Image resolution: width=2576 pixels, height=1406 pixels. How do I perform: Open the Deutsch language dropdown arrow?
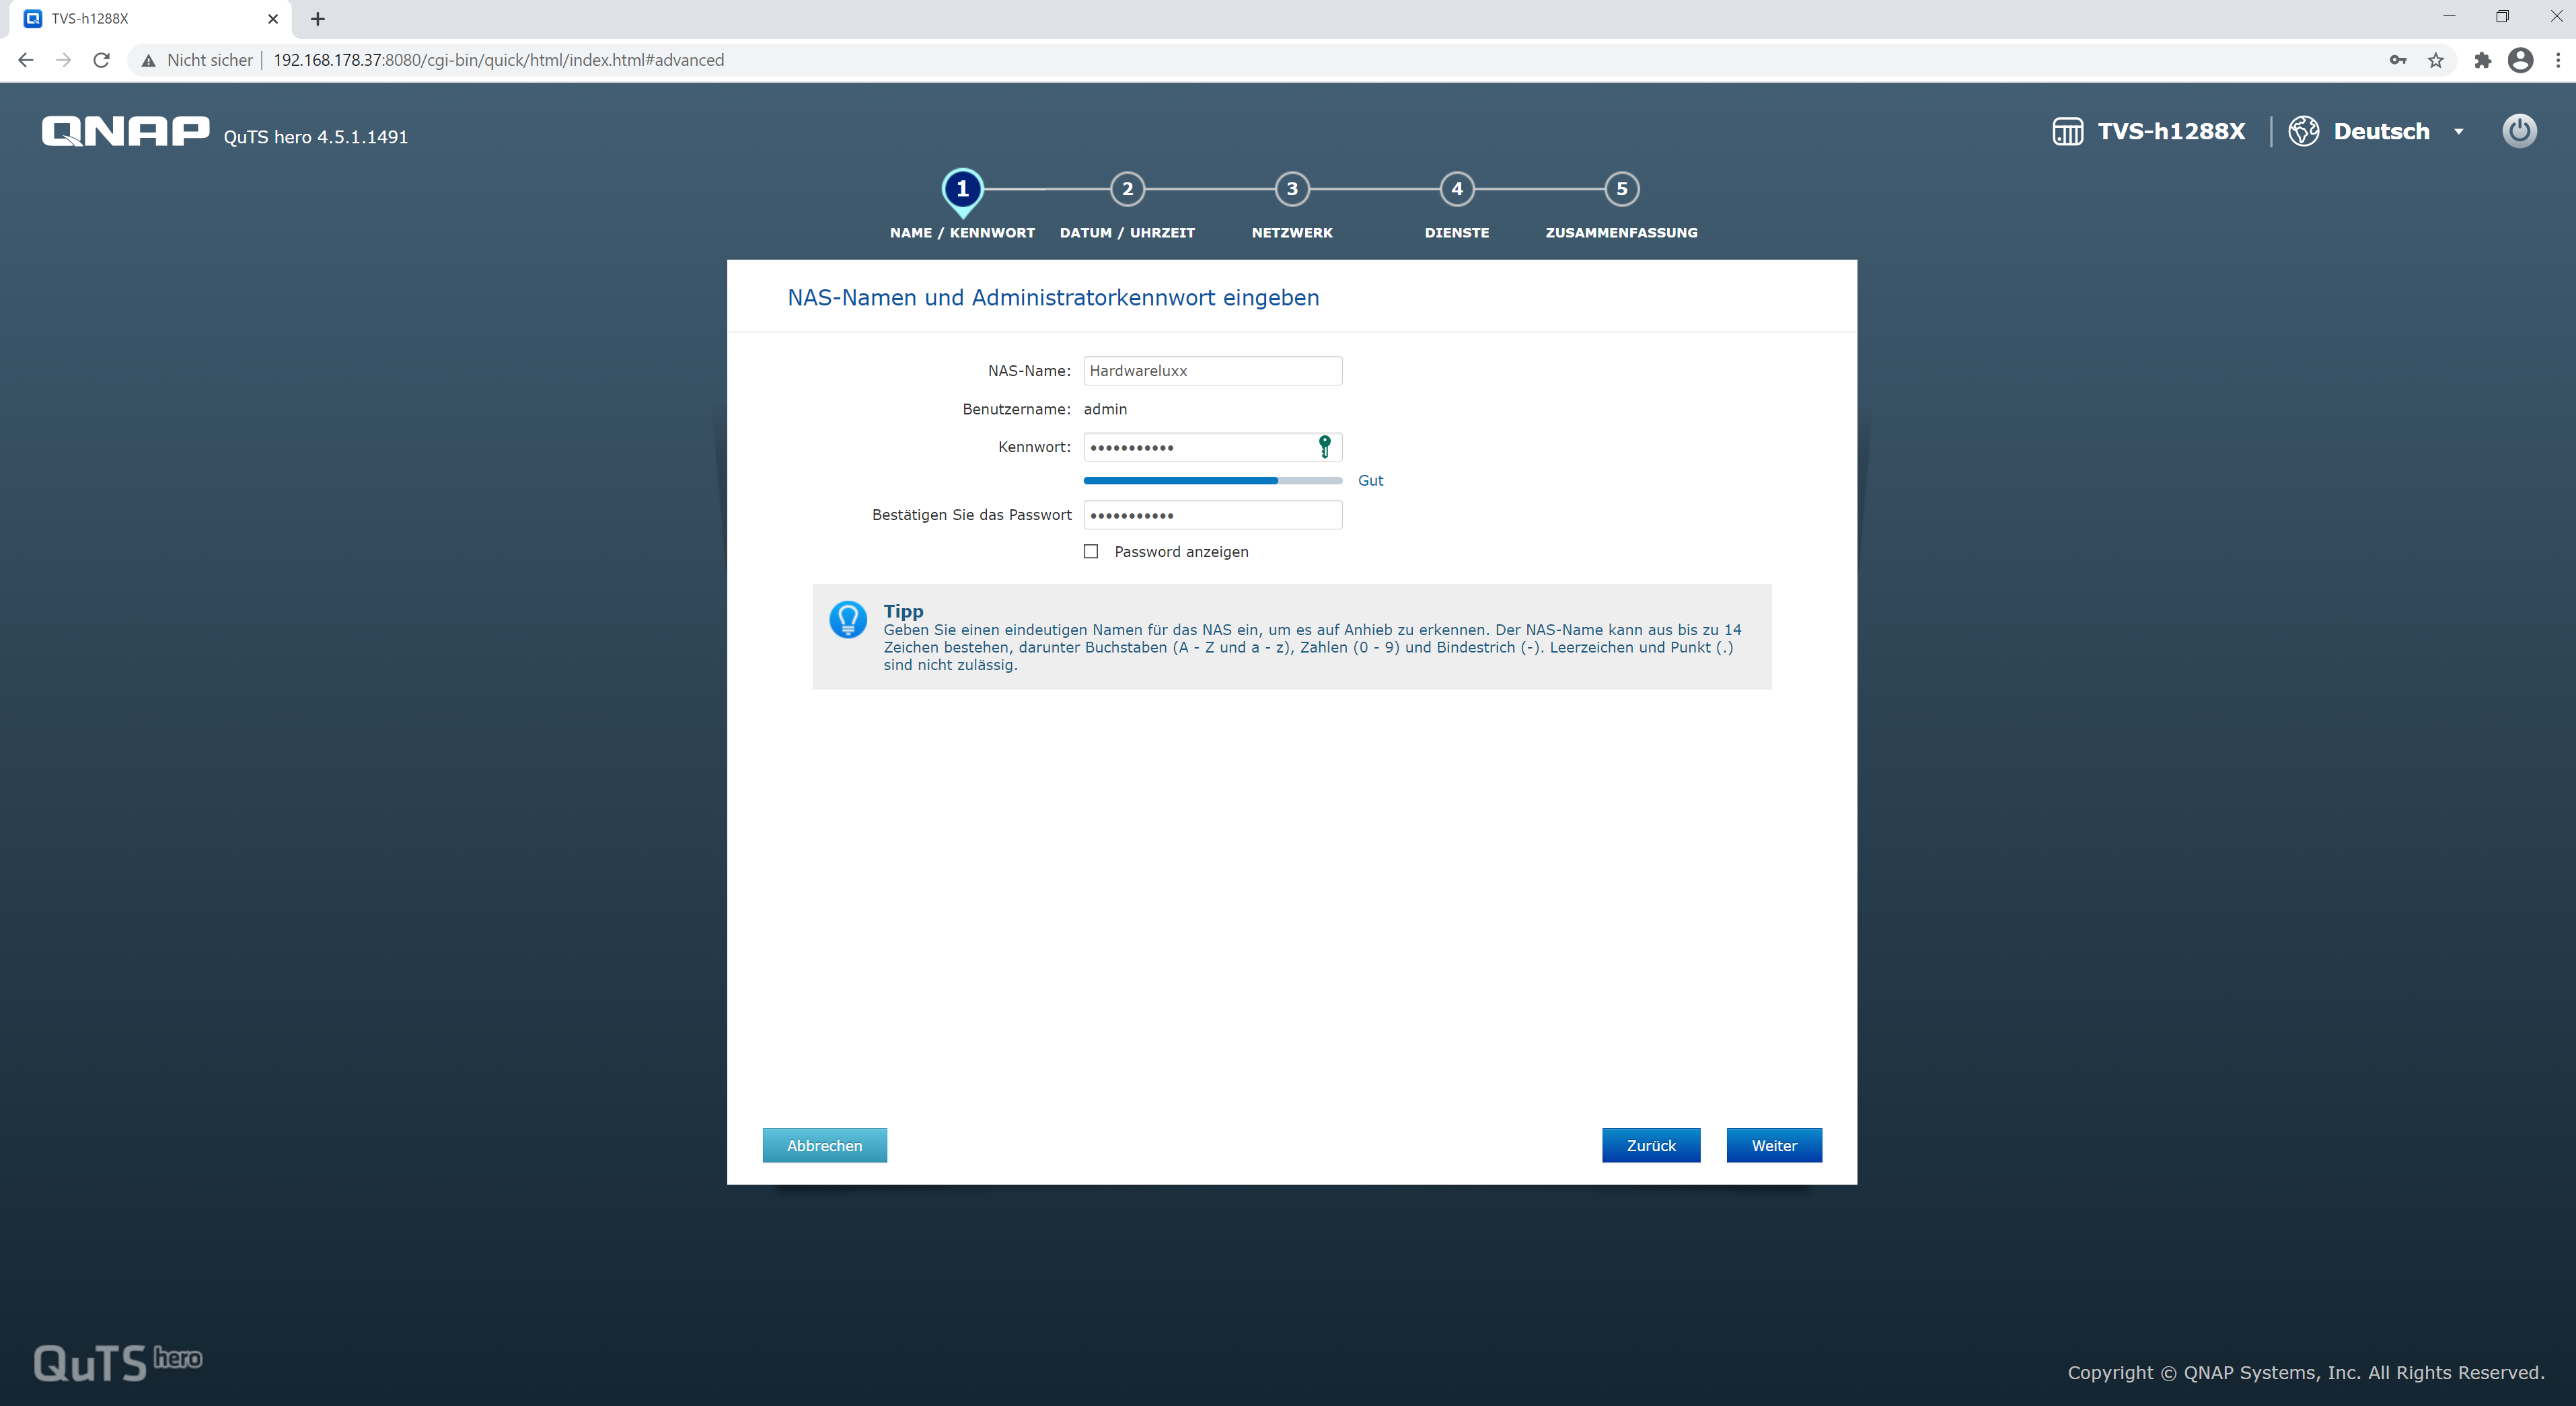click(x=2458, y=132)
